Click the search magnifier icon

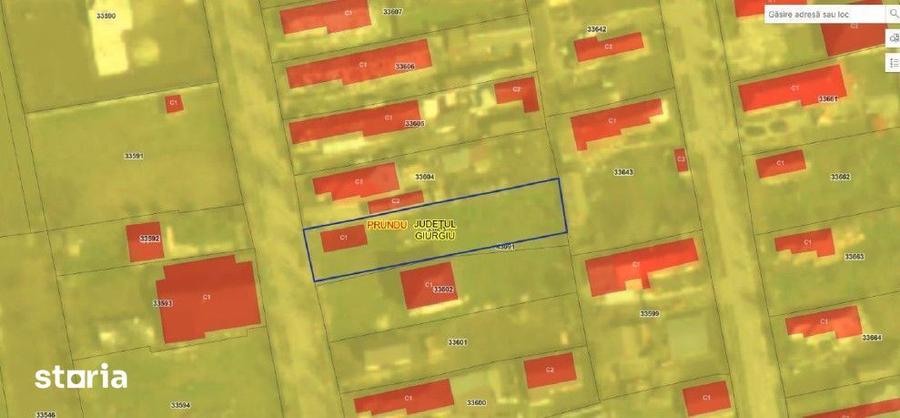pyautogui.click(x=894, y=14)
